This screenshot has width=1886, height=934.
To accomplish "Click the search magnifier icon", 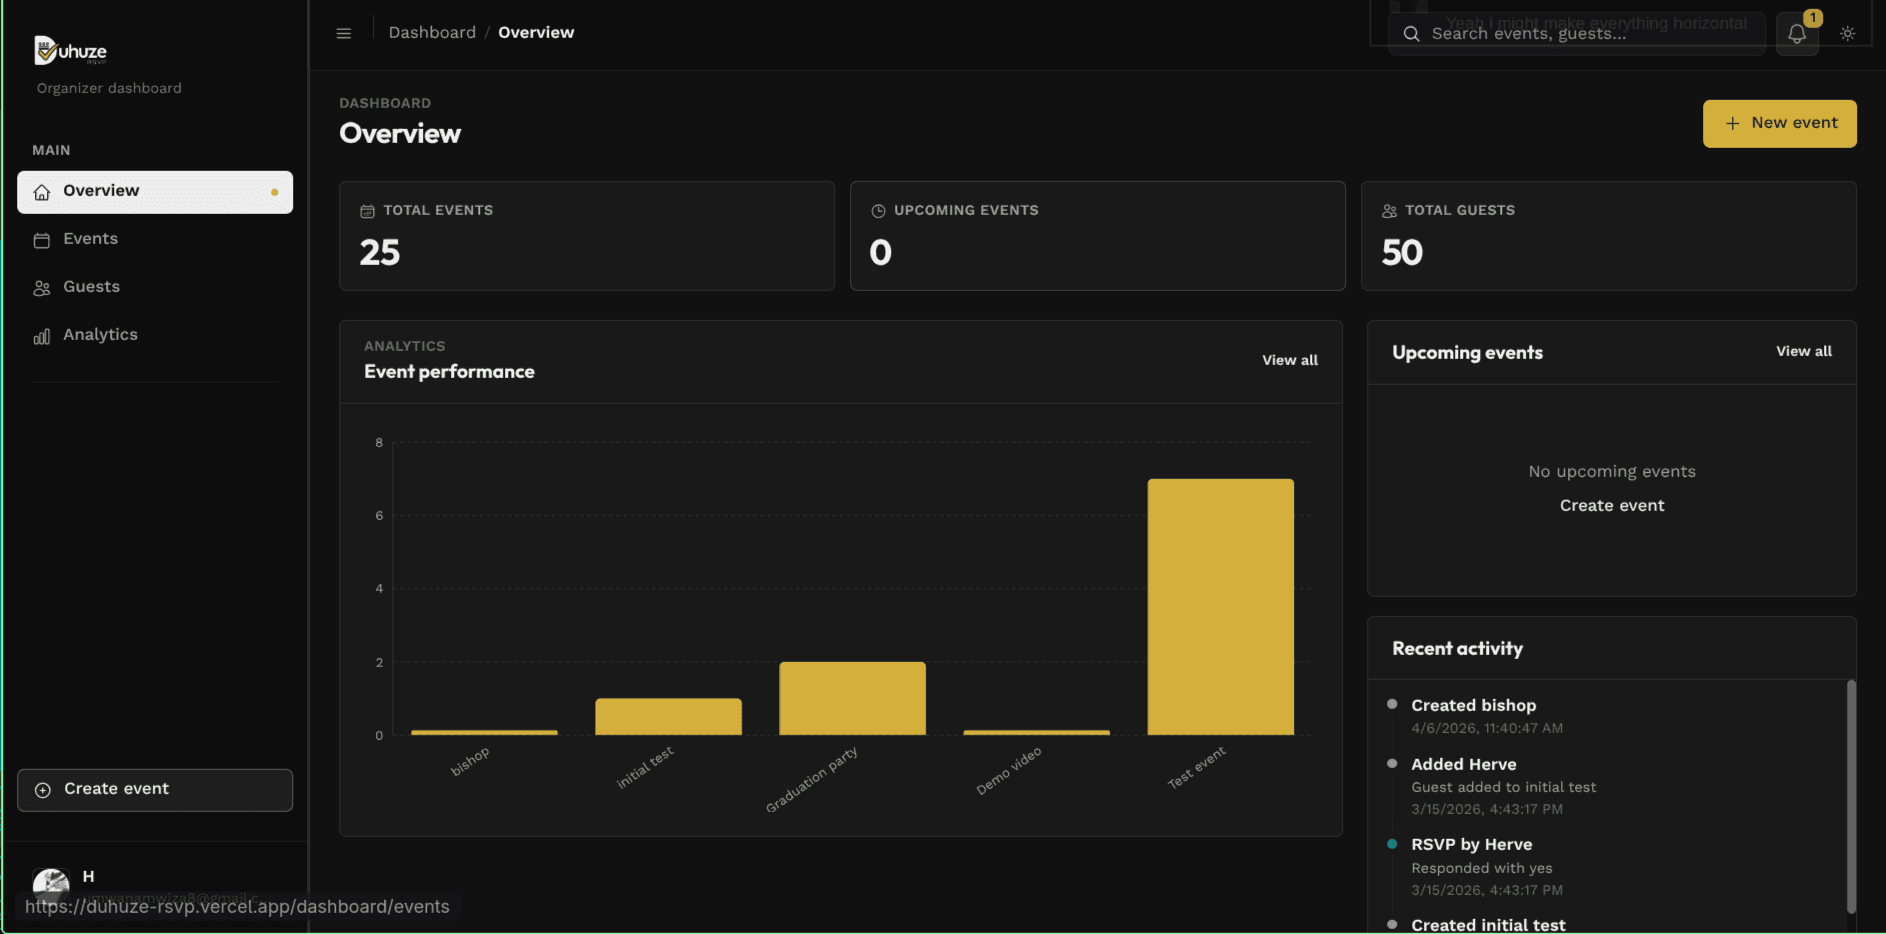I will 1410,33.
